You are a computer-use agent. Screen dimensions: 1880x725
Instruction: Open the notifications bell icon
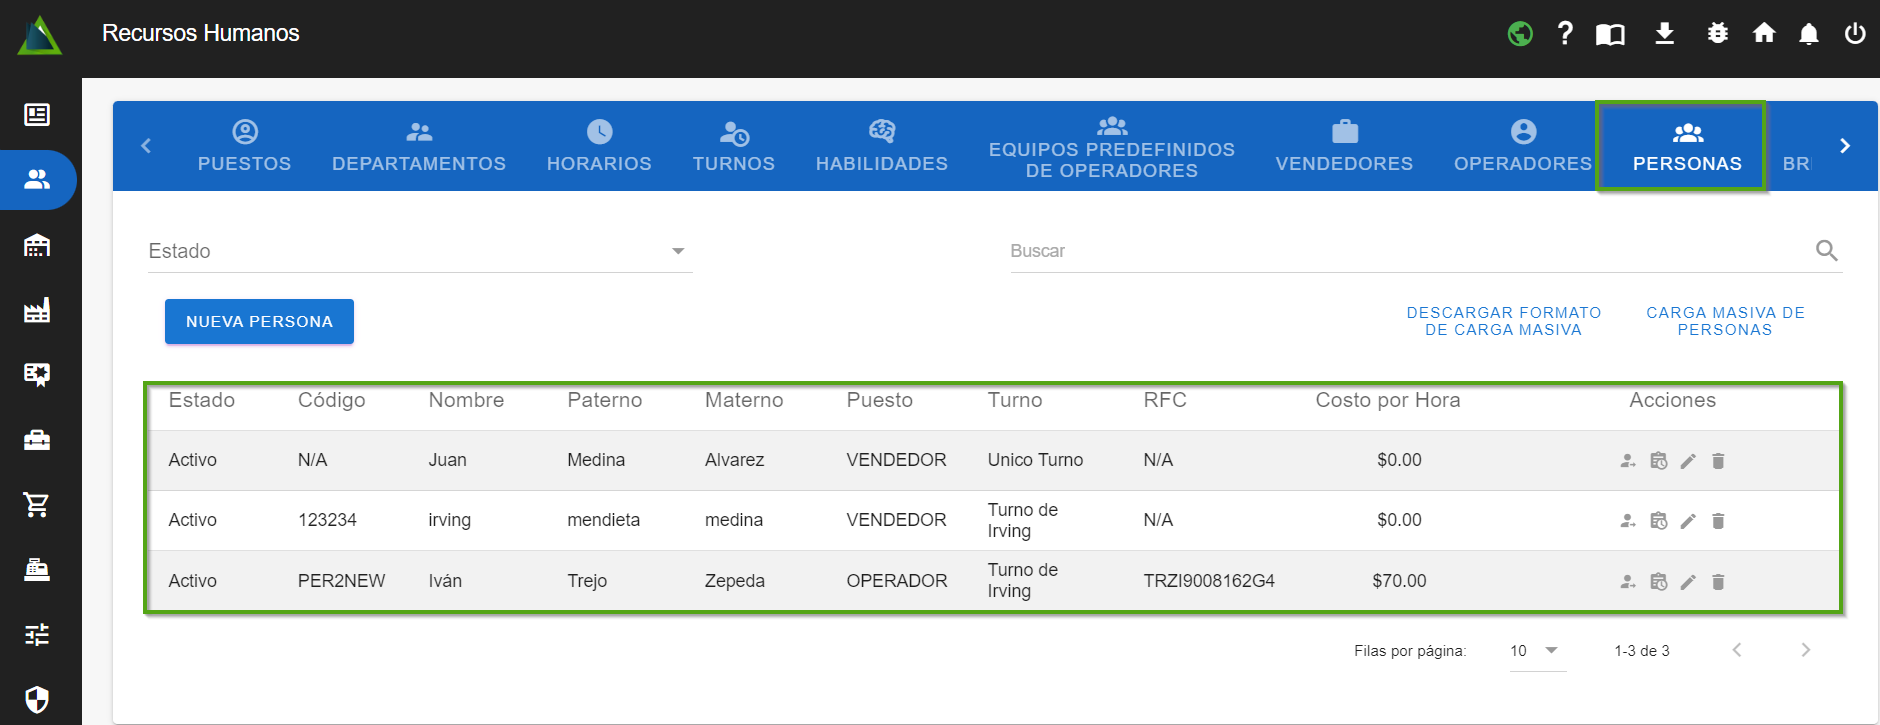pos(1809,34)
